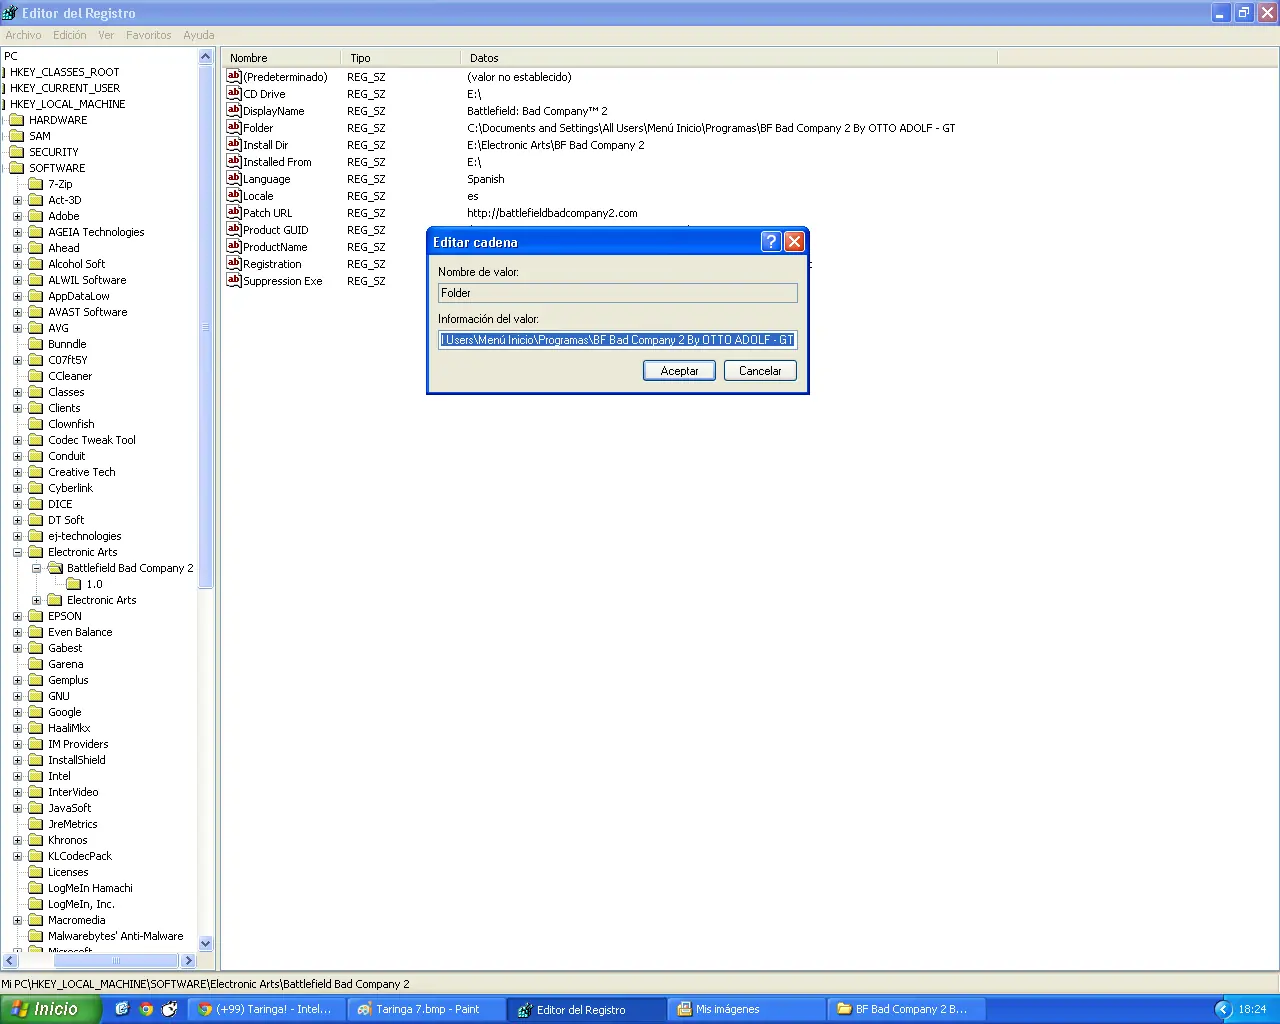Click the Información del valor text field
Screen dimensions: 1280x1024
pyautogui.click(x=618, y=340)
